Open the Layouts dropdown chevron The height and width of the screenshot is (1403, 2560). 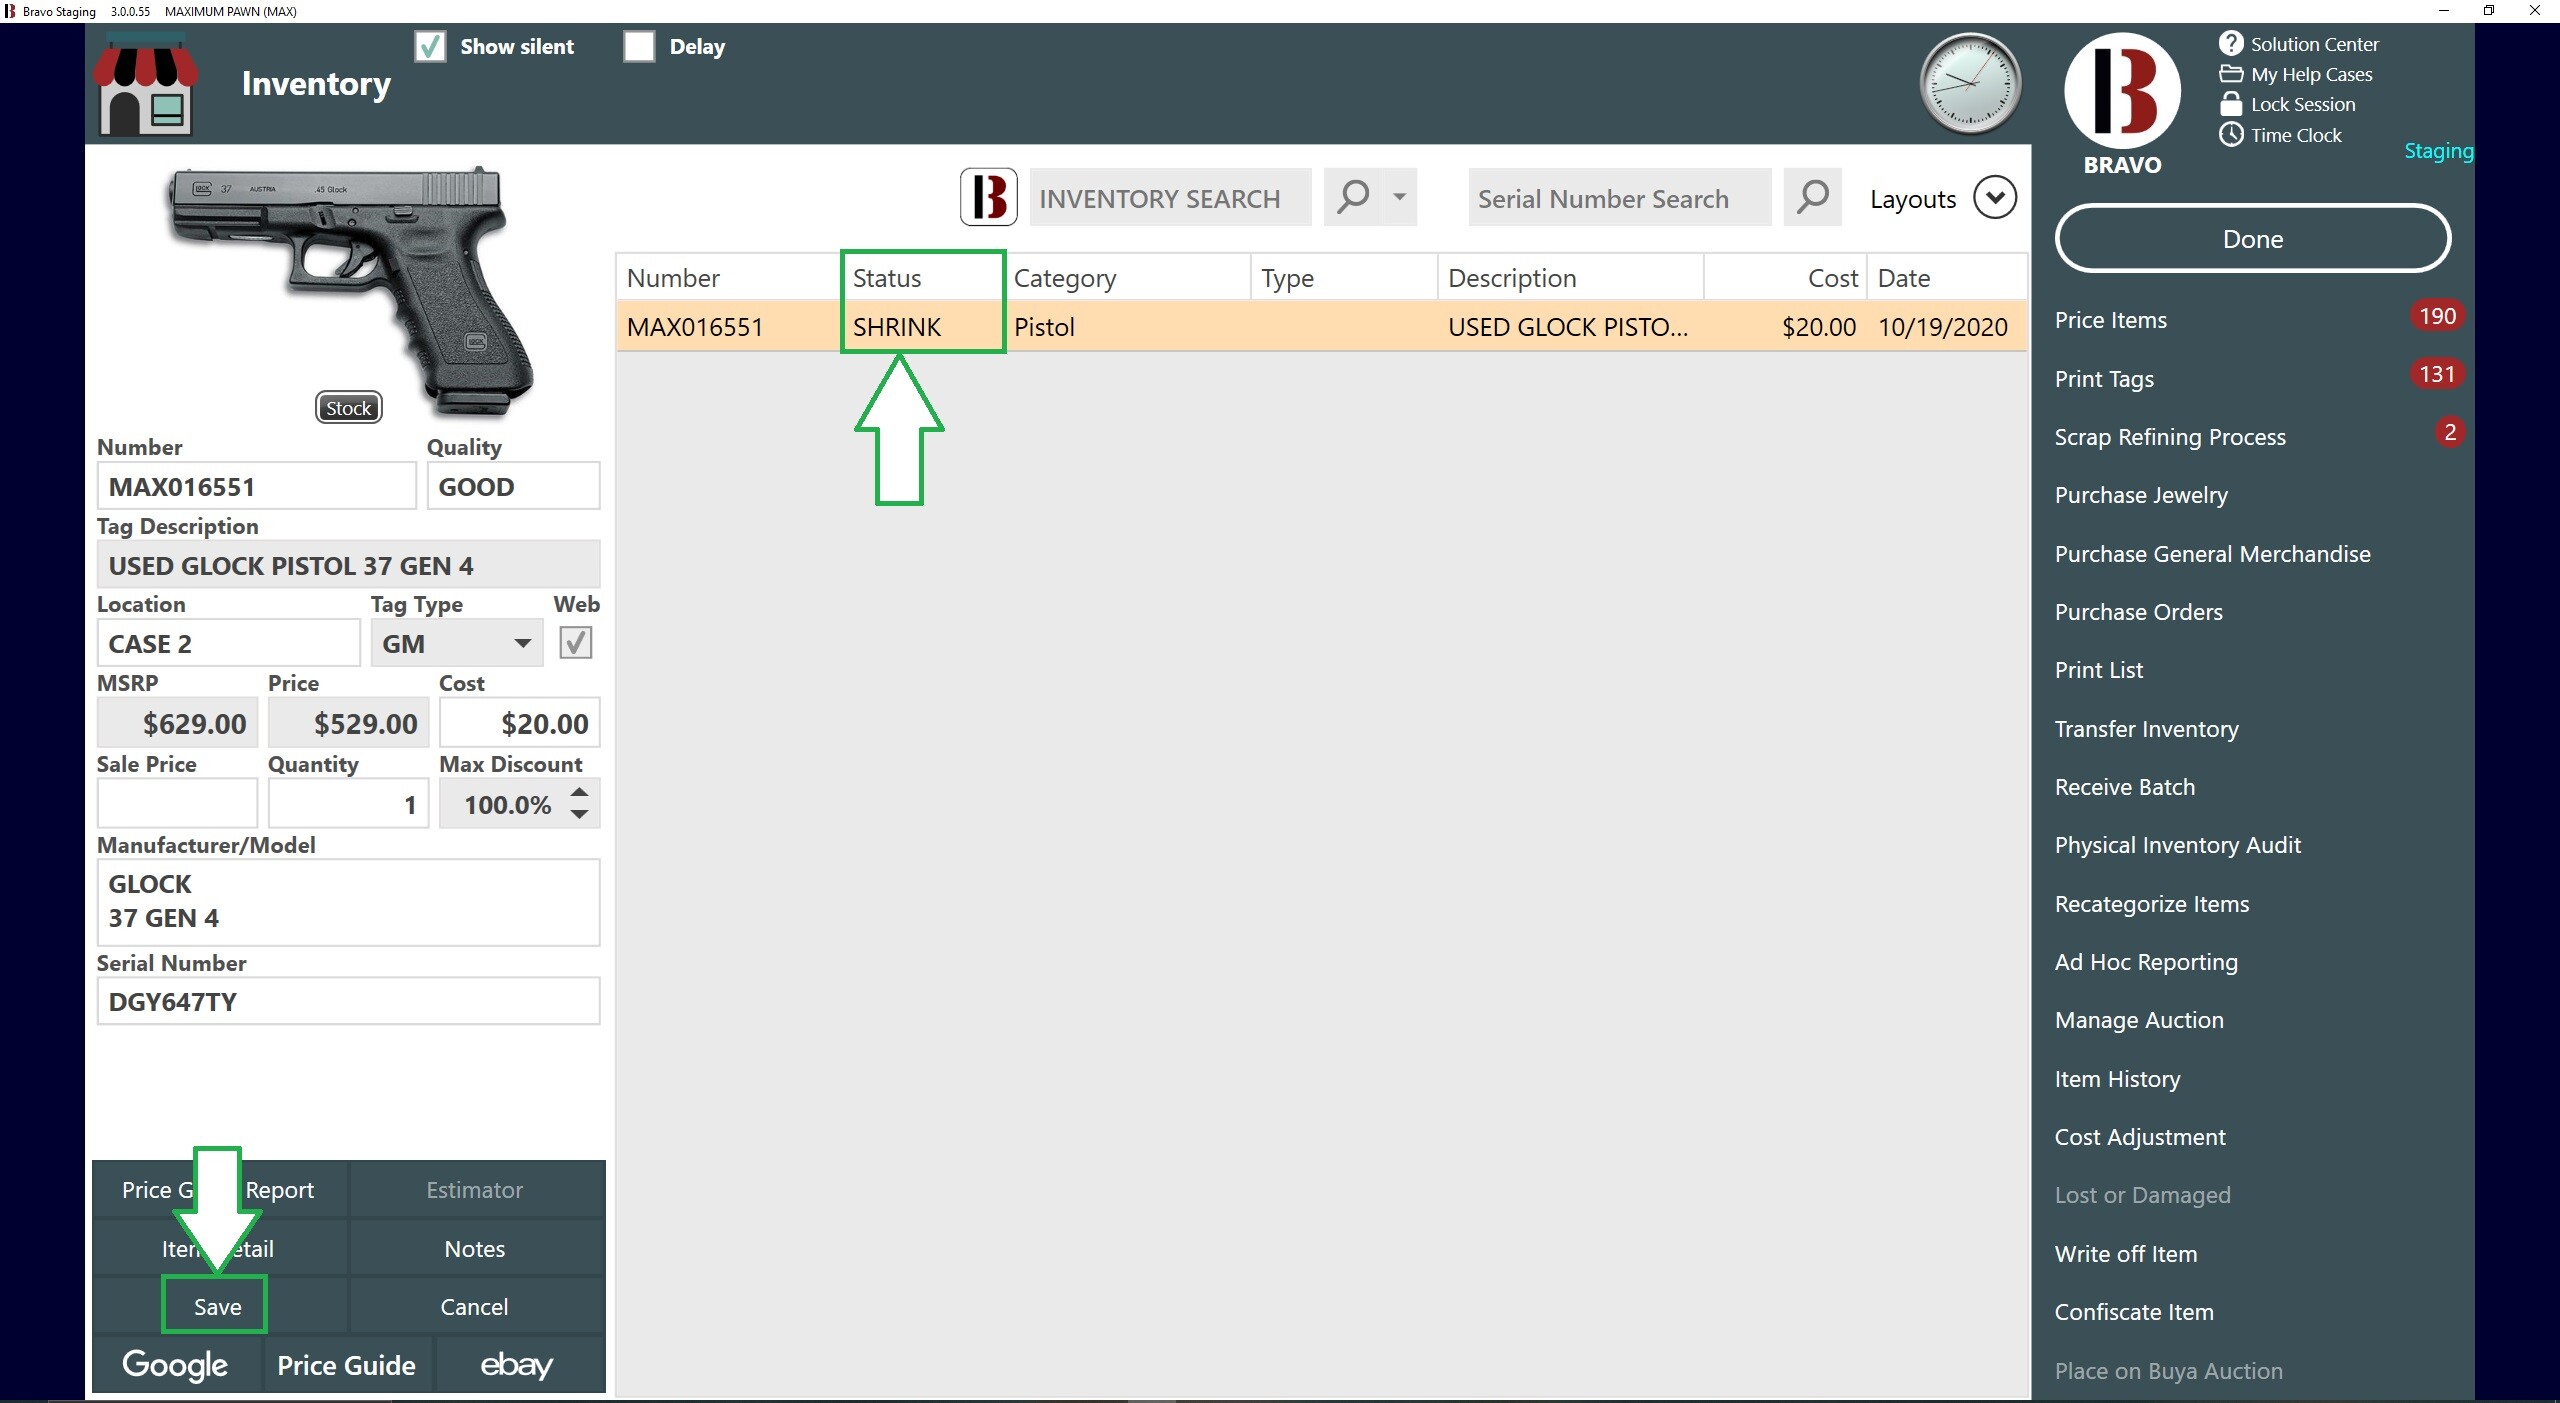tap(1994, 197)
